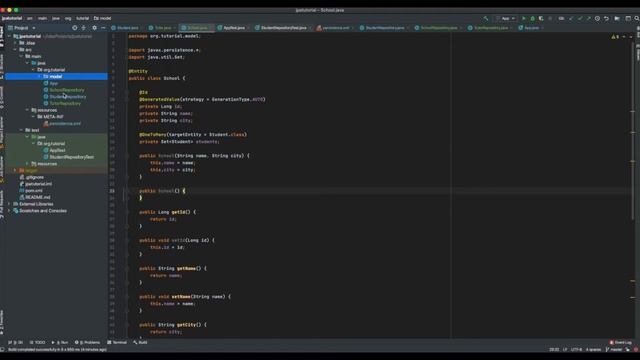This screenshot has height=360, width=640.
Task: Open the Run tool window button
Action: coord(60,342)
